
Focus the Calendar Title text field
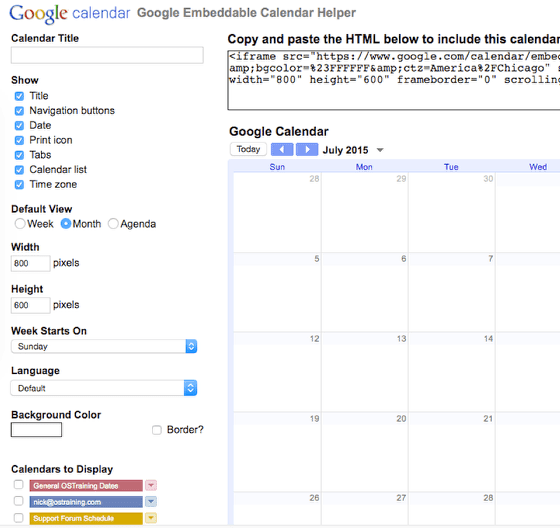(107, 55)
